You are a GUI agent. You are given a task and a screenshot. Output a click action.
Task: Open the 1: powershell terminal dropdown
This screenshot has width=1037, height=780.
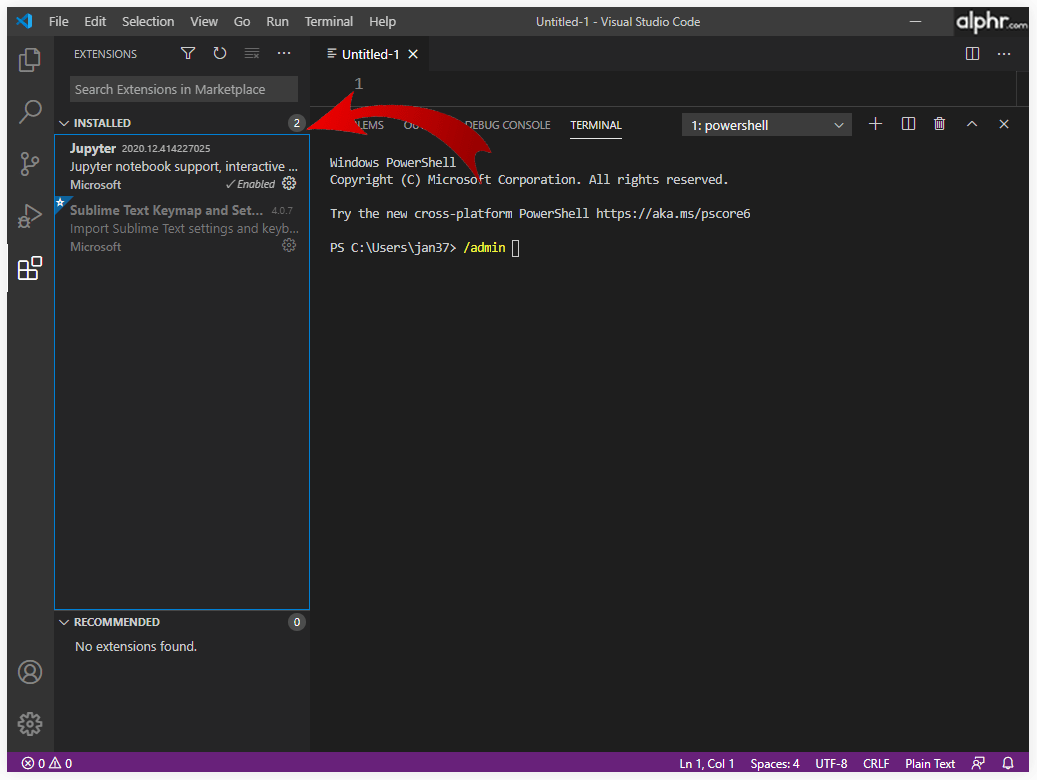(x=766, y=124)
